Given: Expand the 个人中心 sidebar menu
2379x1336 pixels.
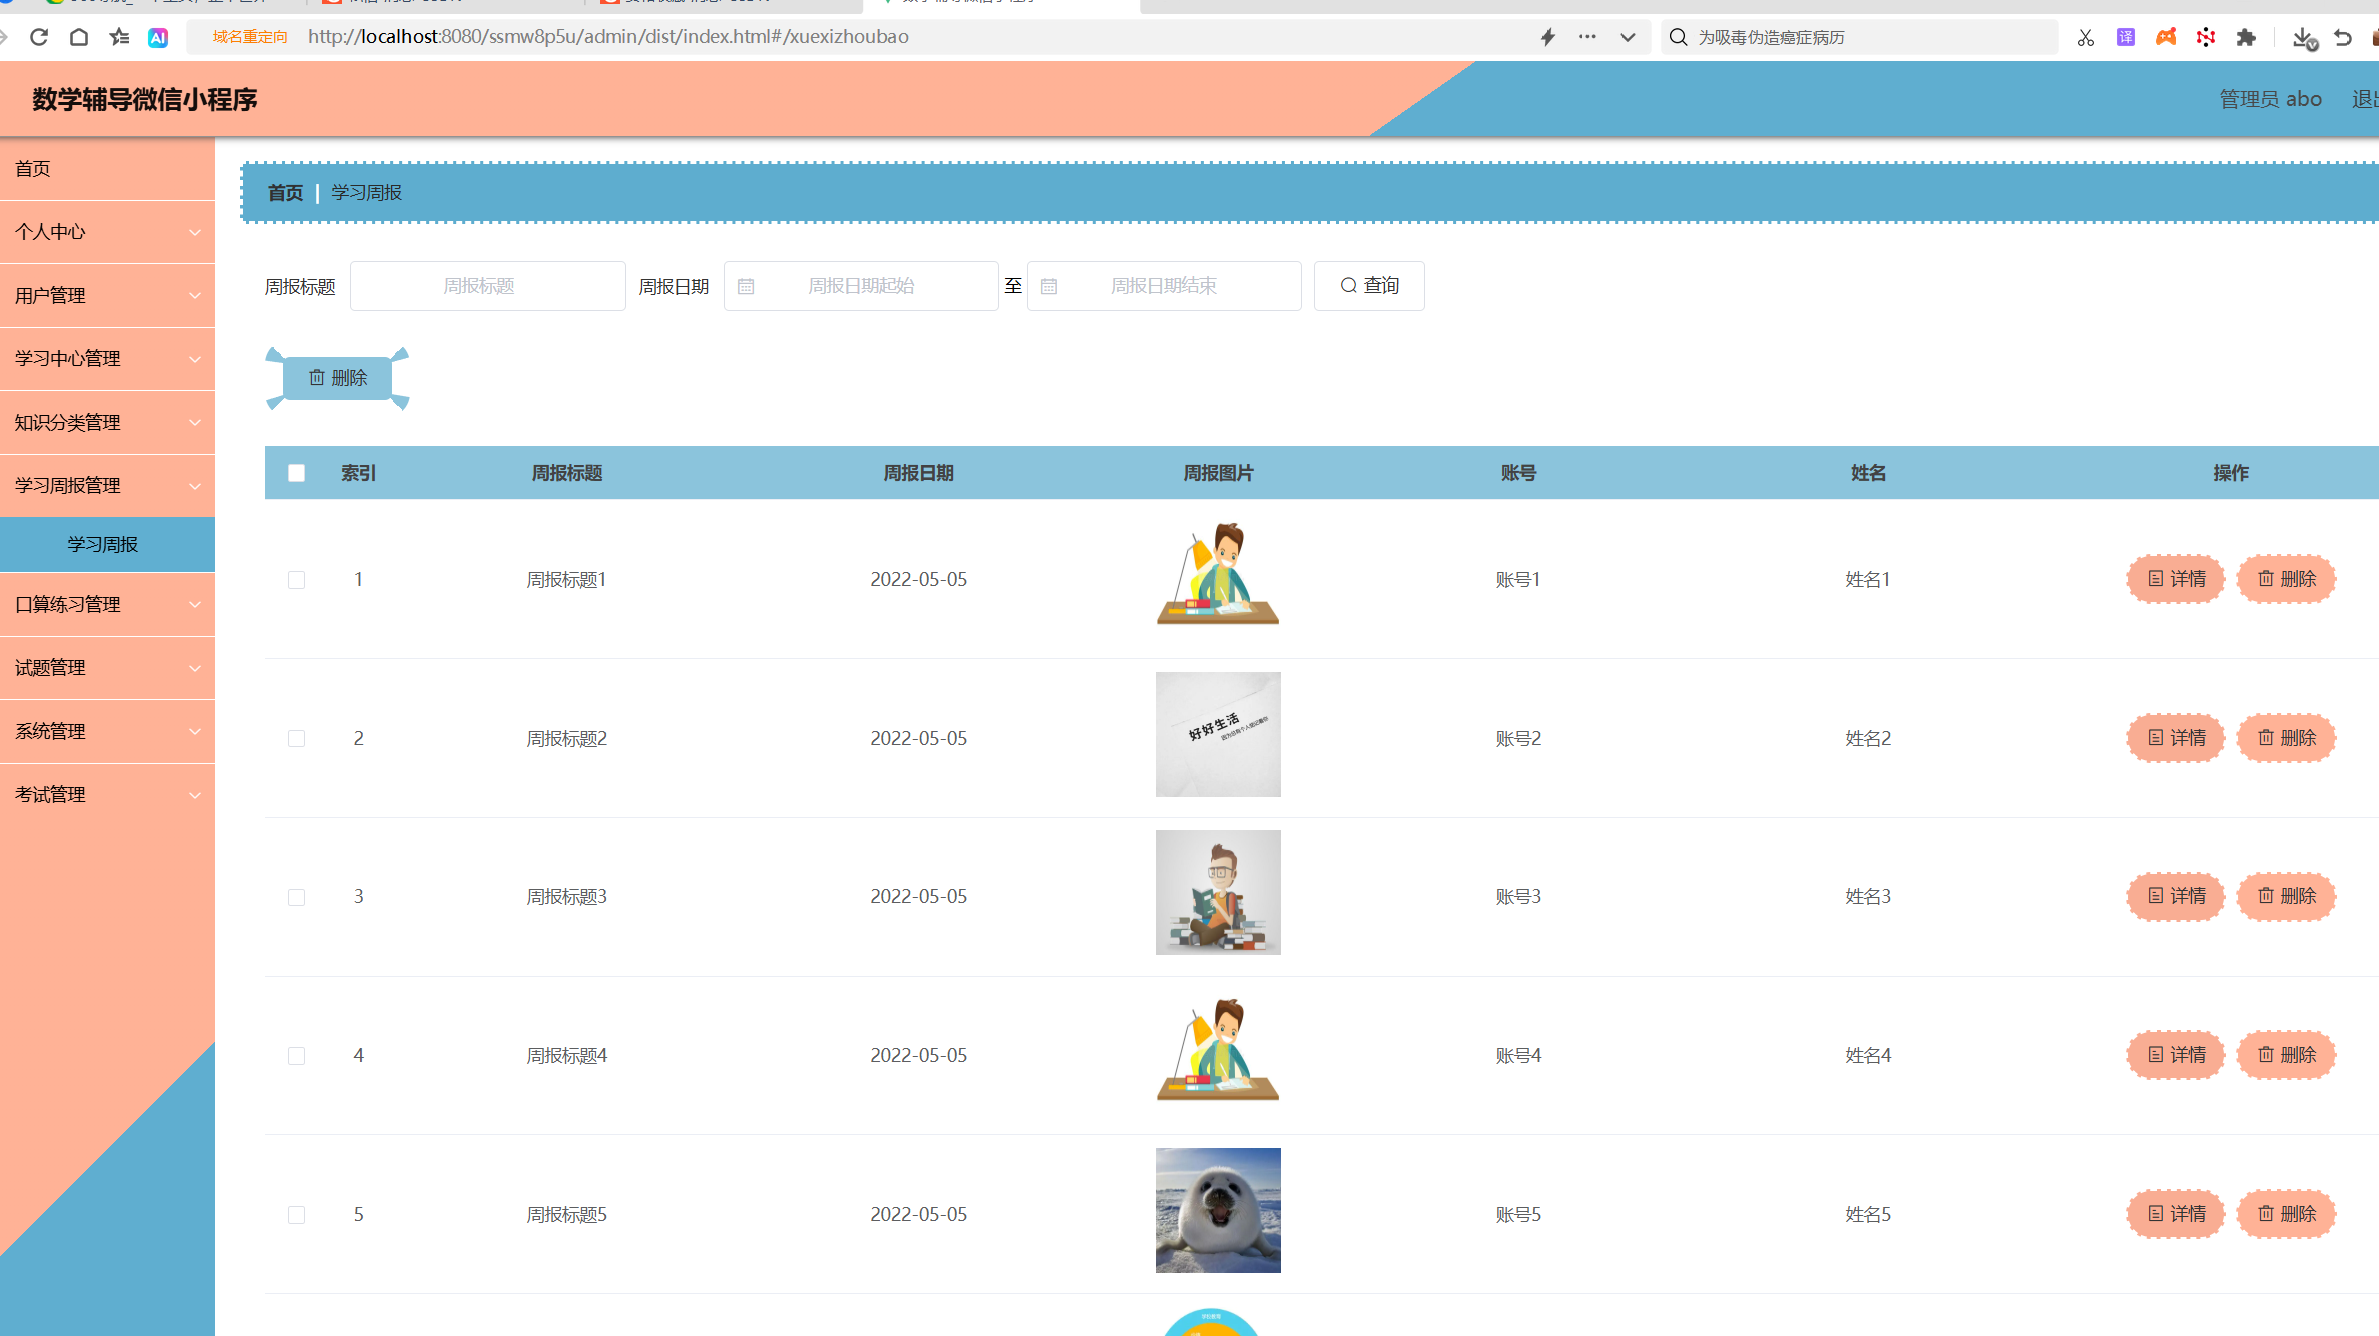Looking at the screenshot, I should (107, 232).
